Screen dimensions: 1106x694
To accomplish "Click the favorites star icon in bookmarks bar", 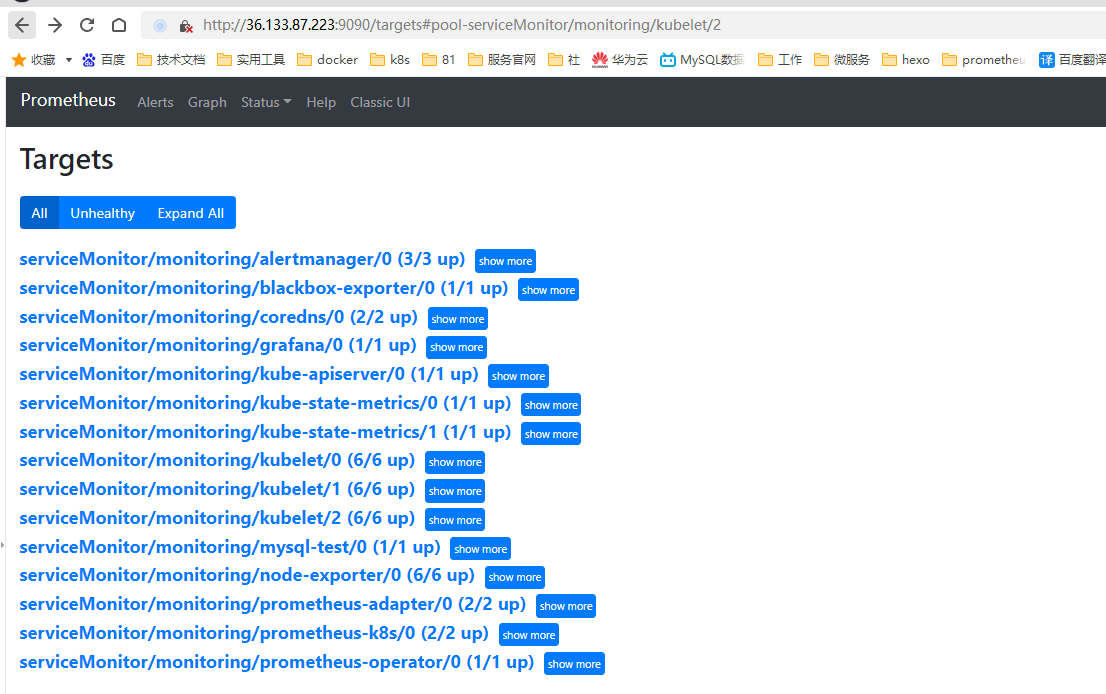I will pyautogui.click(x=19, y=60).
